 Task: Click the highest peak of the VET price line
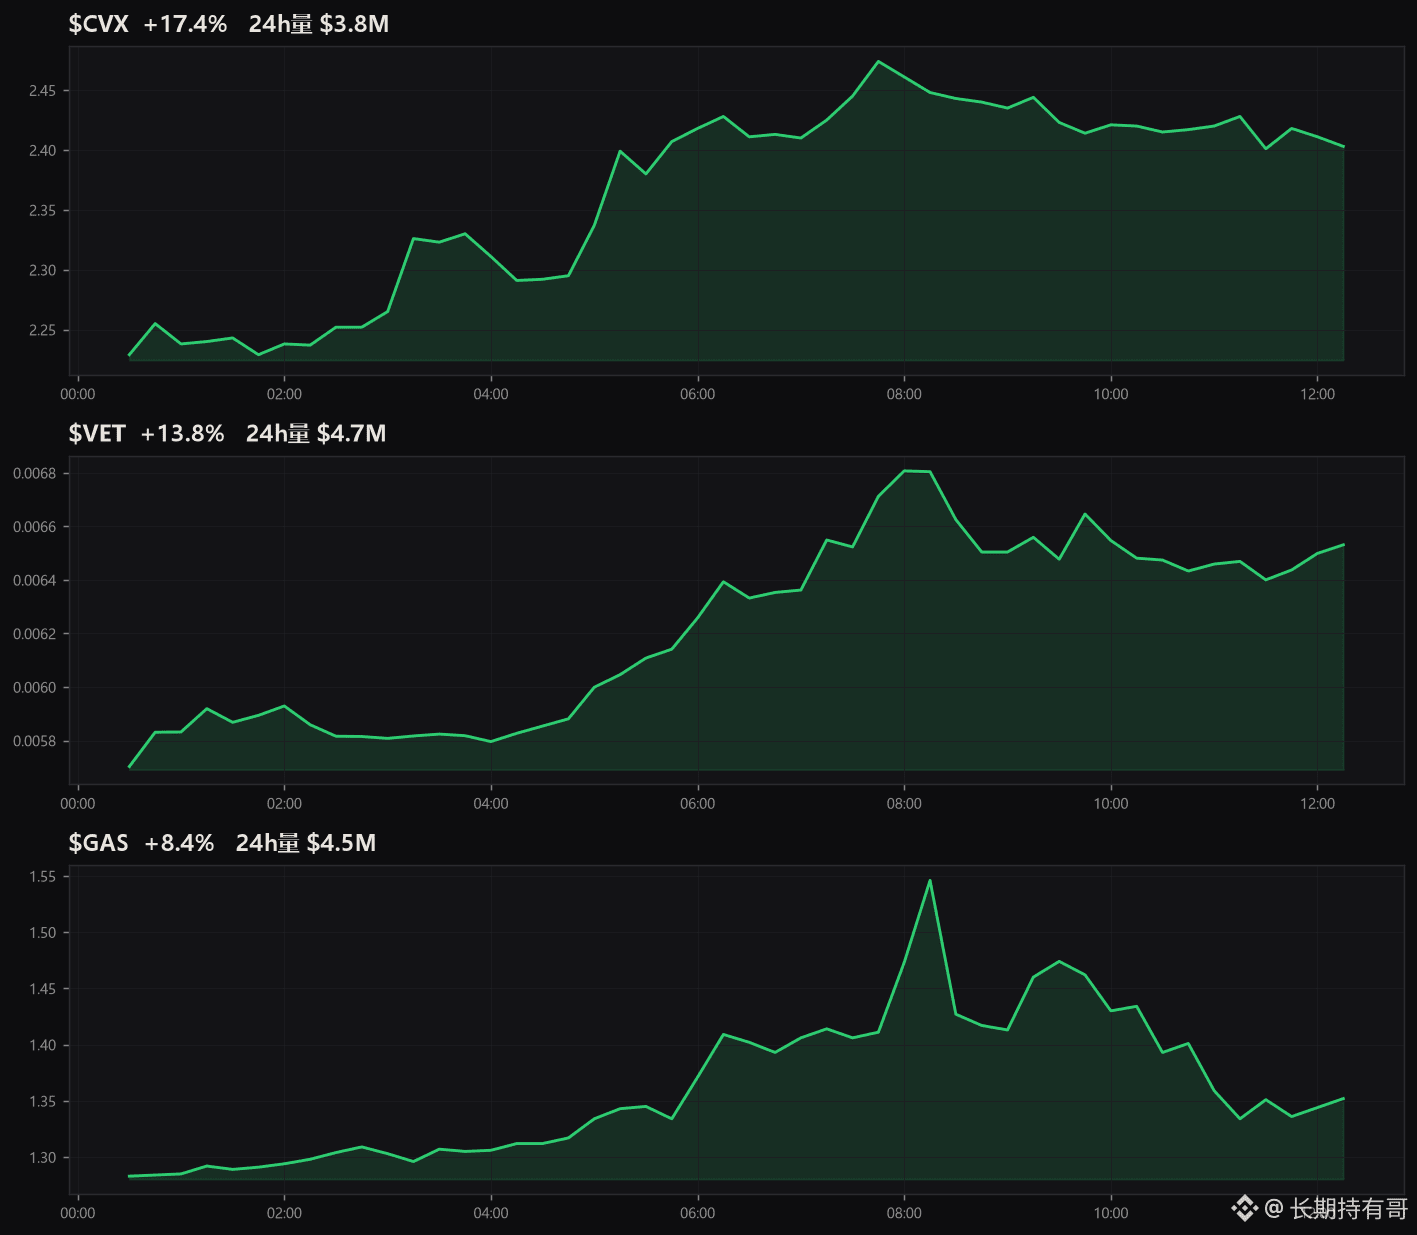point(905,471)
